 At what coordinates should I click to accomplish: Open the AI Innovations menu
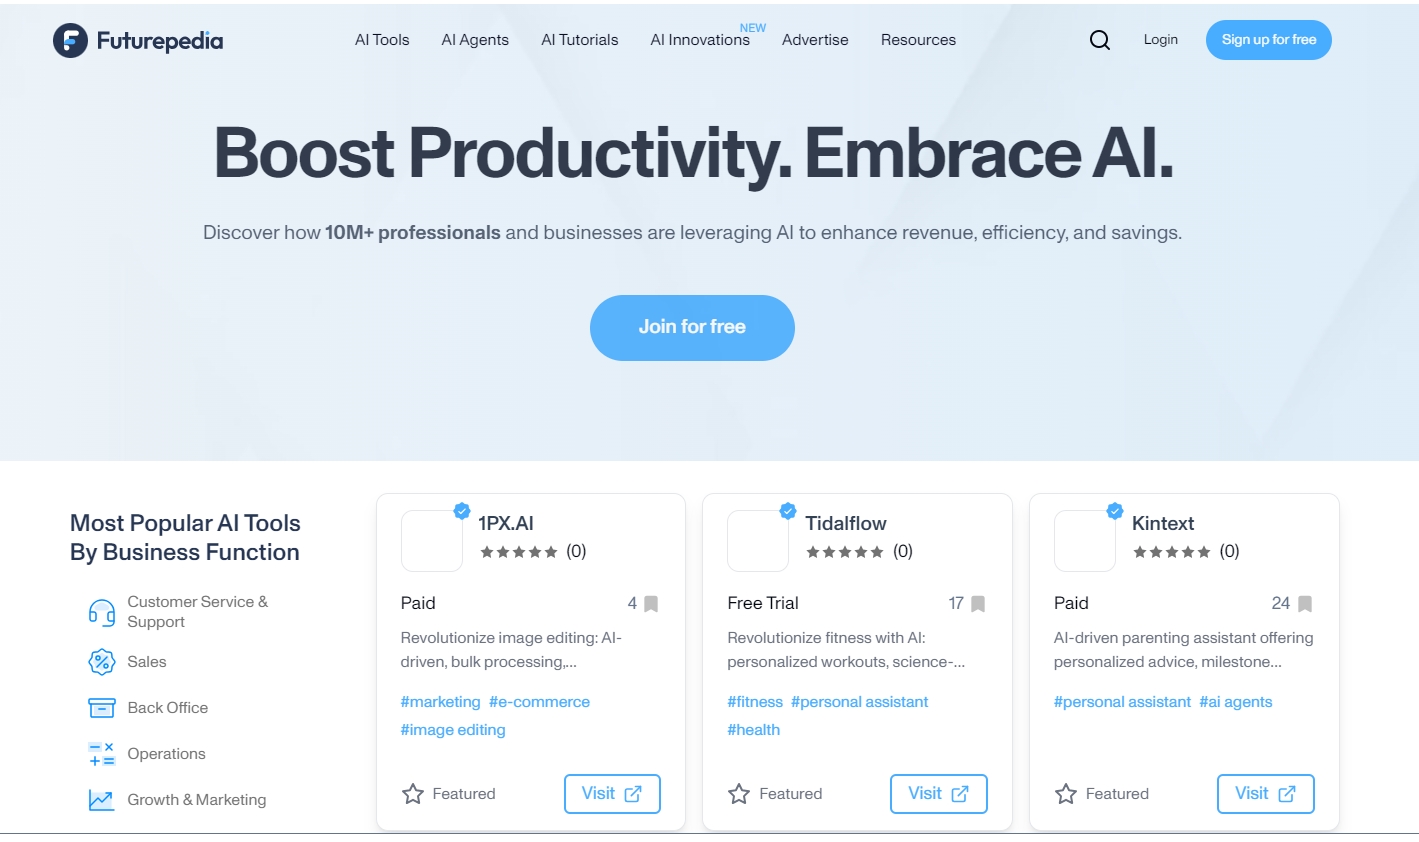click(x=700, y=40)
